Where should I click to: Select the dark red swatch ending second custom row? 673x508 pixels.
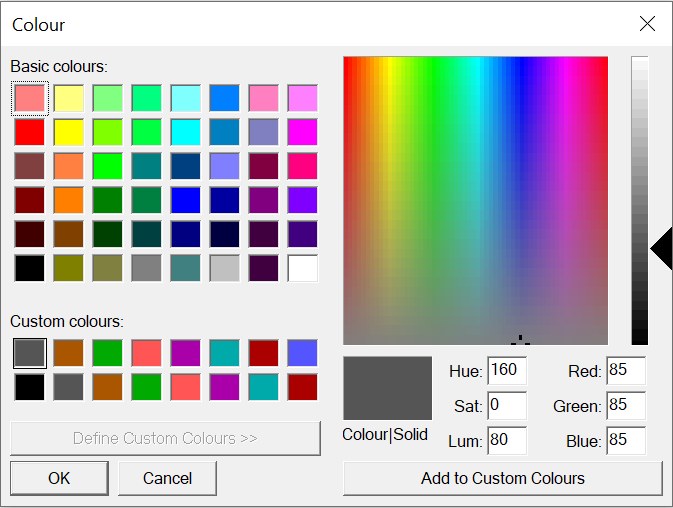[x=303, y=387]
